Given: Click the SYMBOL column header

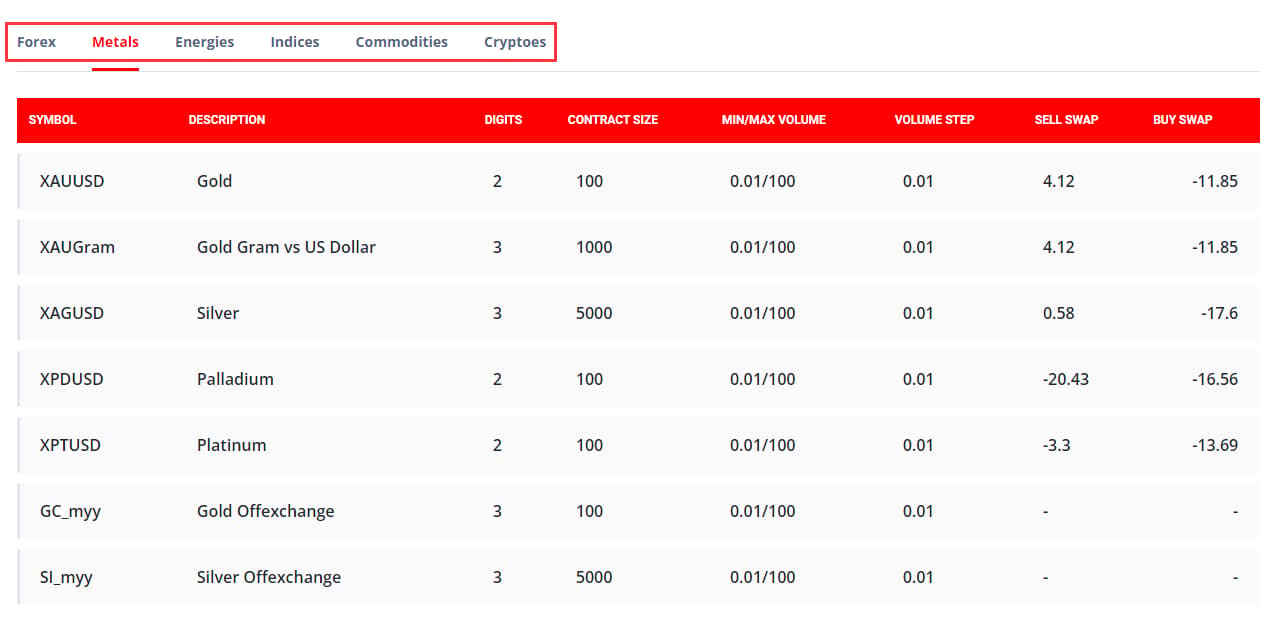Looking at the screenshot, I should [53, 120].
